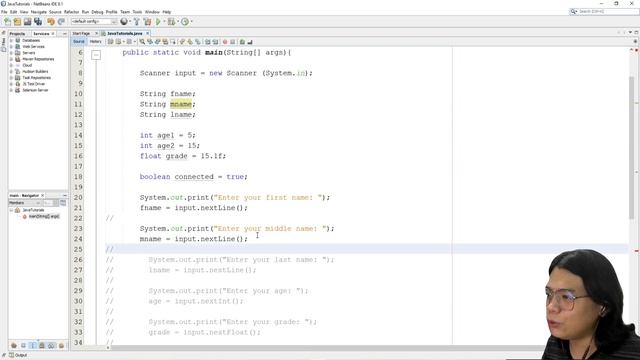Image resolution: width=640 pixels, height=360 pixels.
Task: Select the Hudson Builders tree item
Action: coord(35,71)
